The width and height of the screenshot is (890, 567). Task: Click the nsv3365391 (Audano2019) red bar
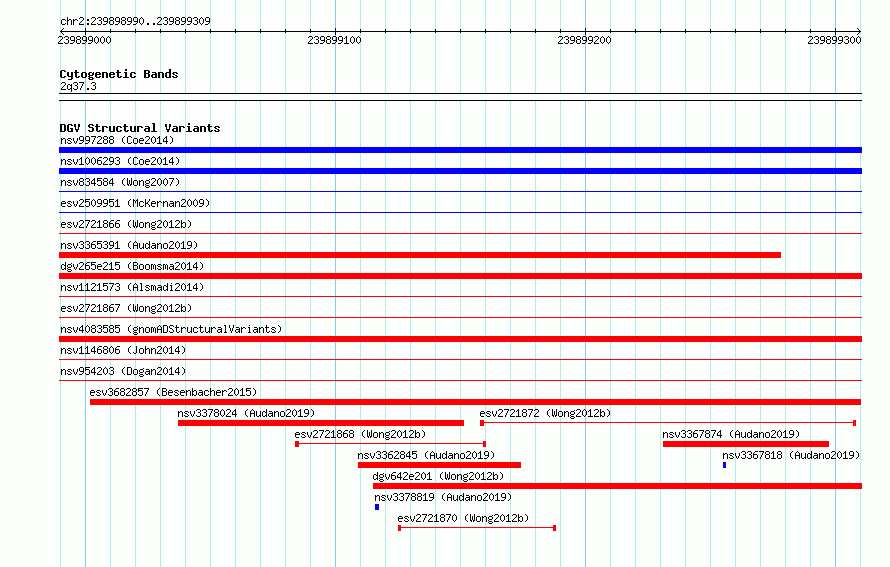(420, 255)
